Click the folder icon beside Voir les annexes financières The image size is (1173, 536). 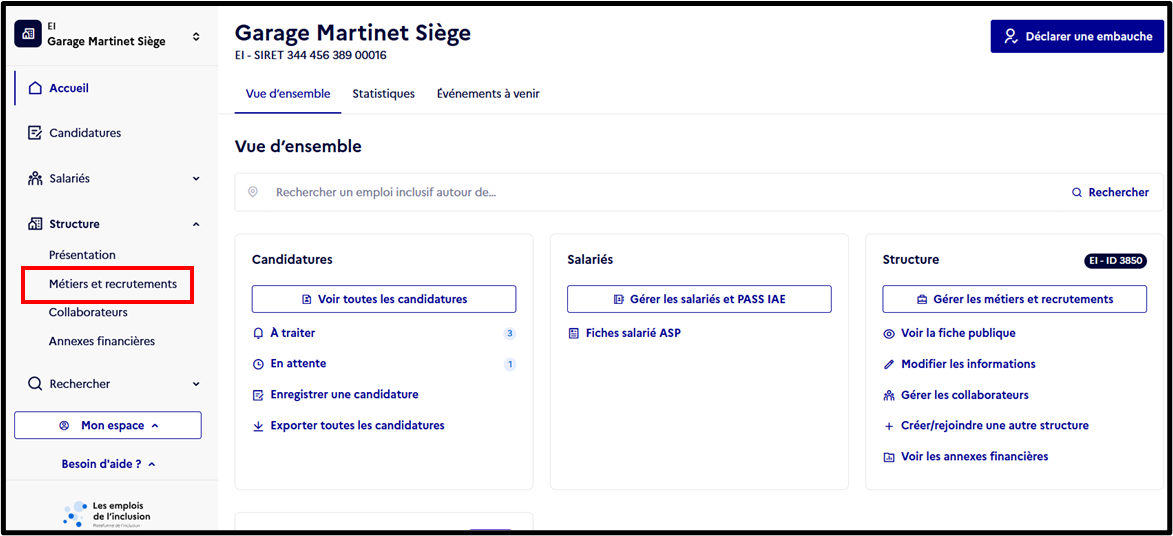click(889, 457)
